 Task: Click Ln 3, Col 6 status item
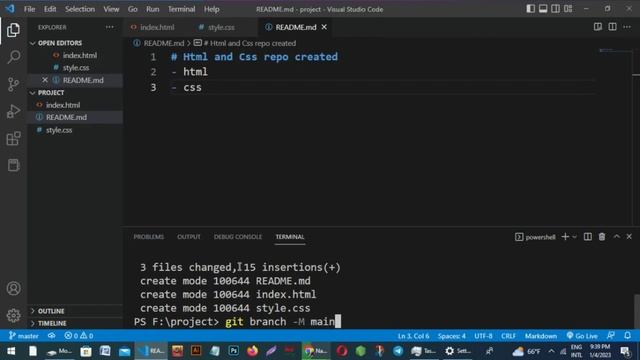[x=413, y=336]
